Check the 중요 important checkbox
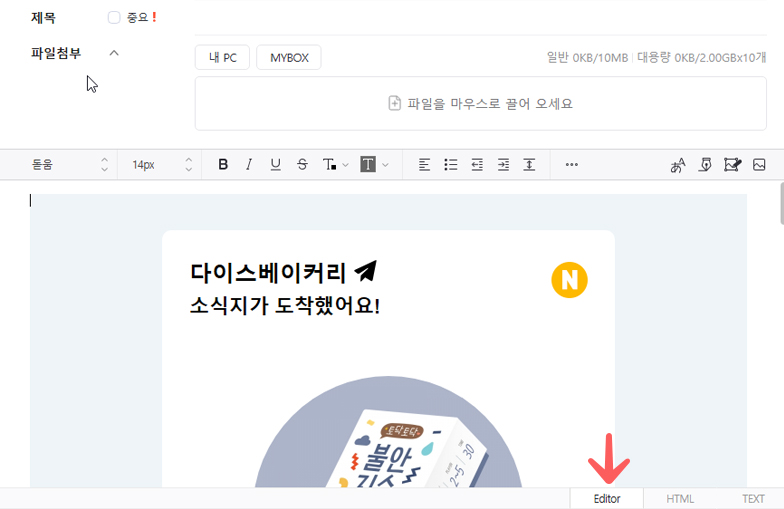The image size is (784, 509). 114,18
